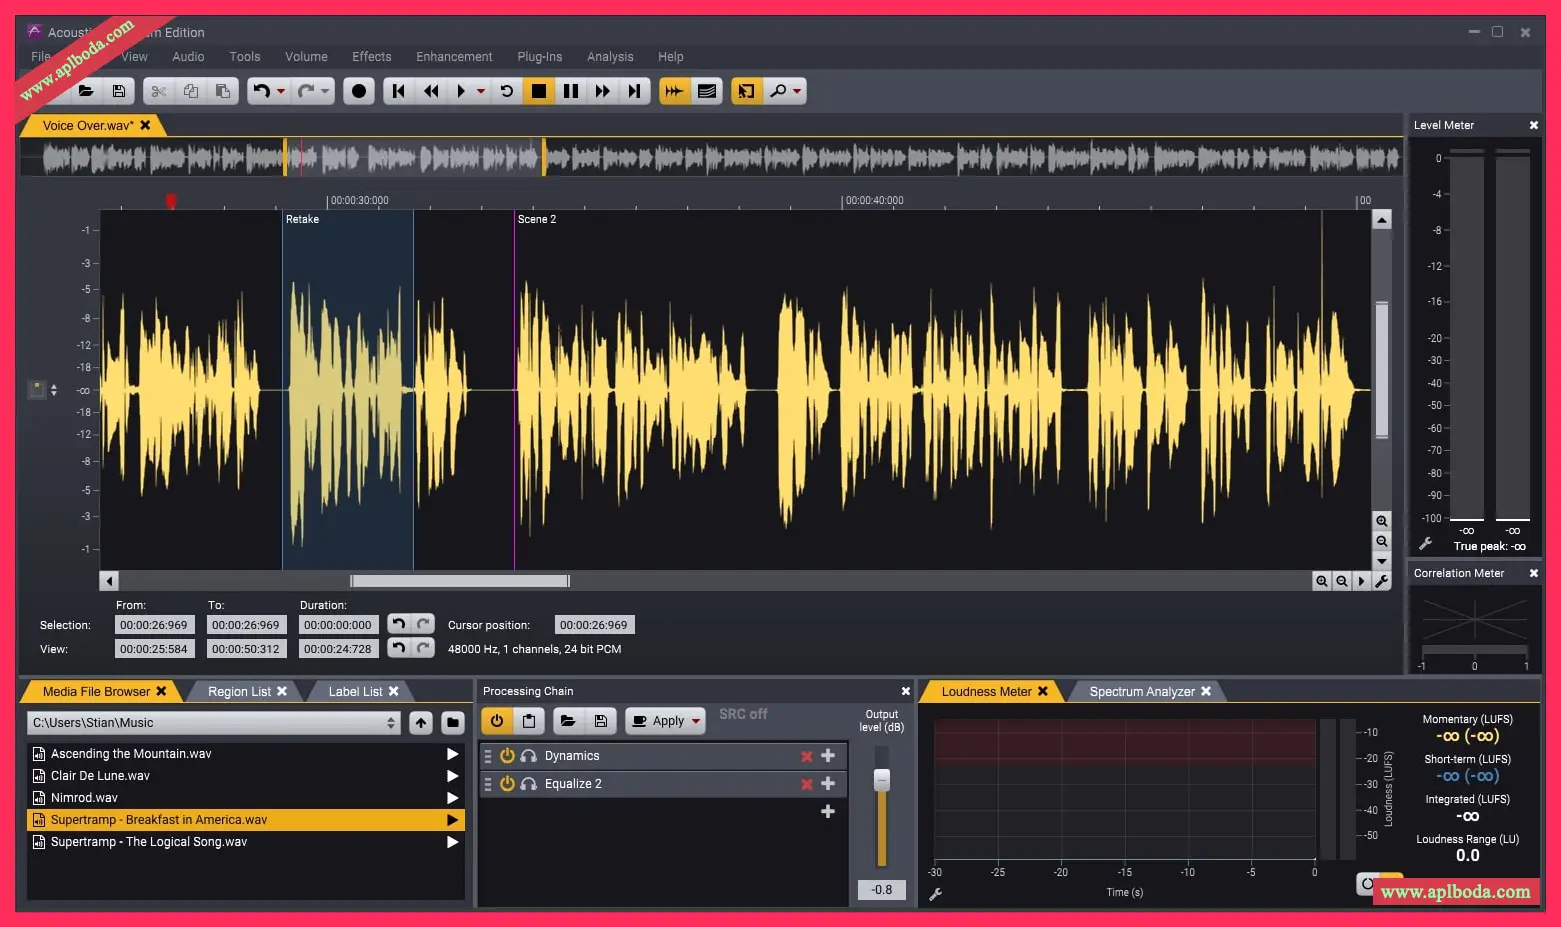Close the Media File Browser tab
1561x927 pixels.
pyautogui.click(x=161, y=691)
